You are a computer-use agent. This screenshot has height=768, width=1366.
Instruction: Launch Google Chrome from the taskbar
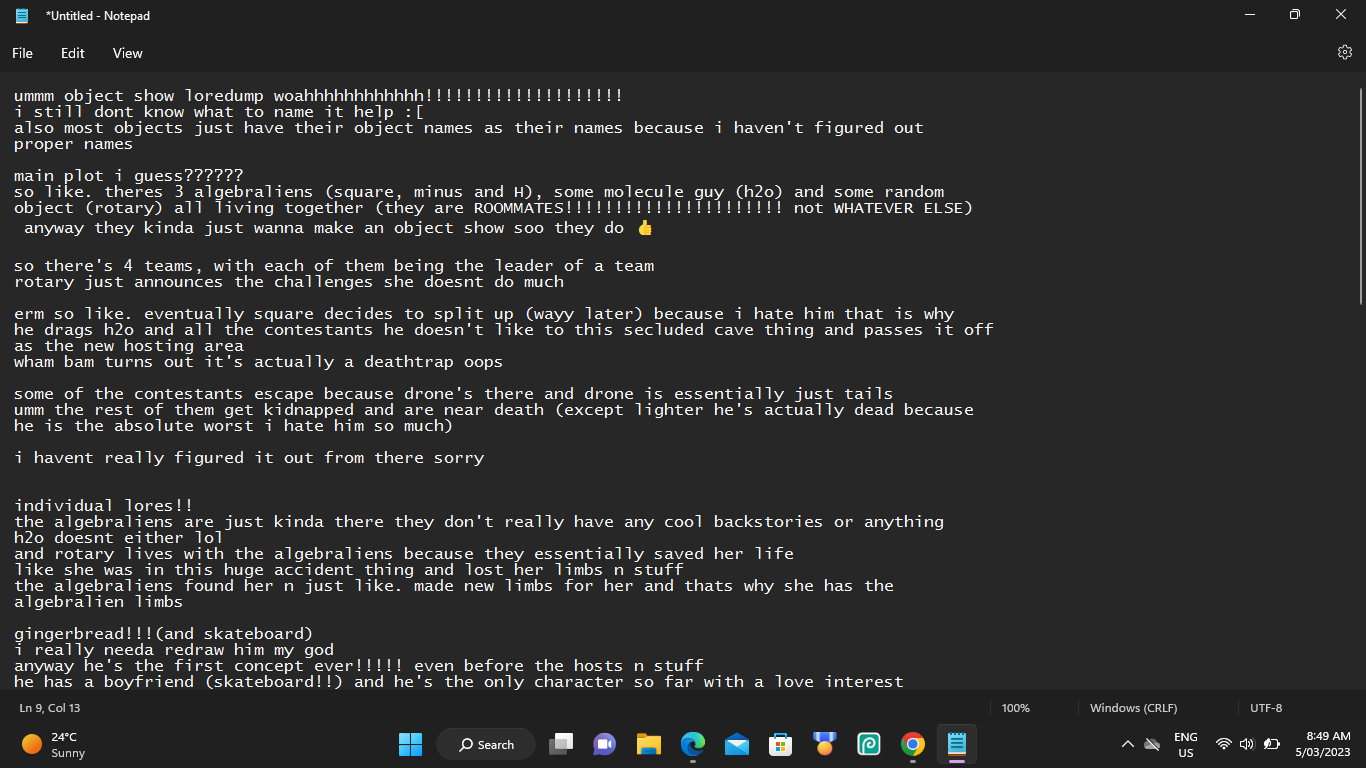(x=912, y=744)
